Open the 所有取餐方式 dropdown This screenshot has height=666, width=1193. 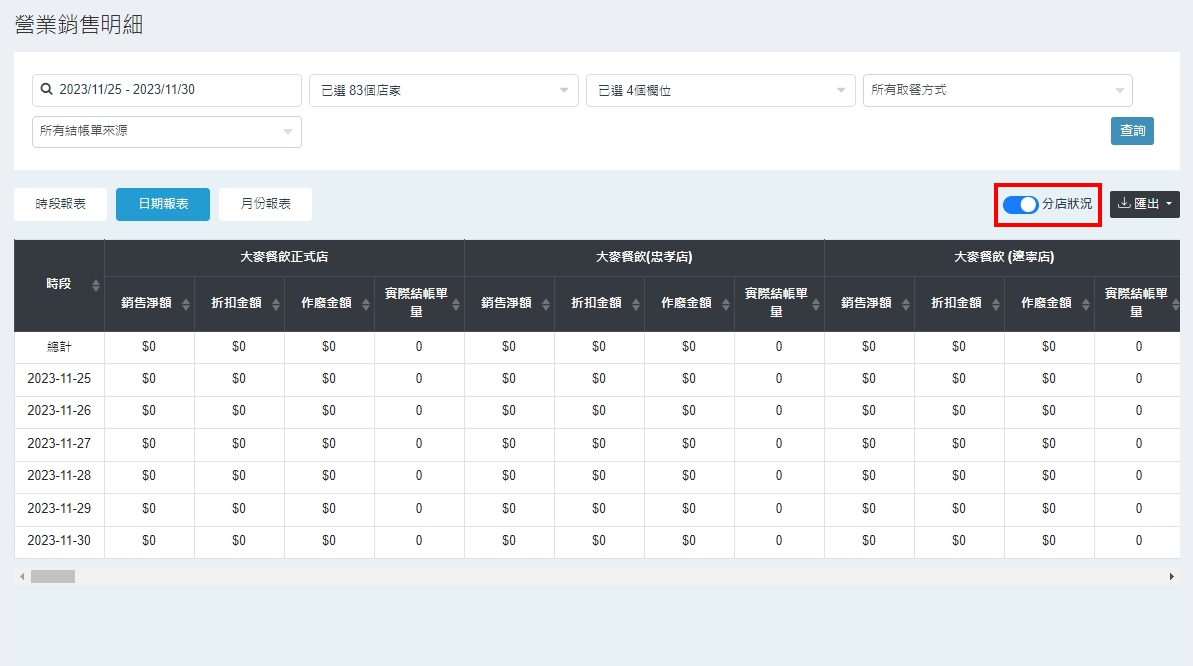[997, 90]
